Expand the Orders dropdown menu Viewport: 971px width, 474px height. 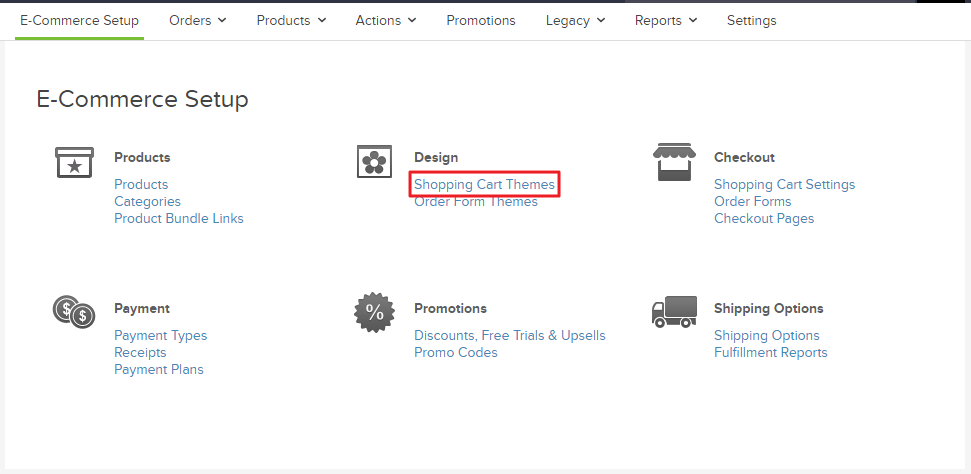tap(197, 20)
